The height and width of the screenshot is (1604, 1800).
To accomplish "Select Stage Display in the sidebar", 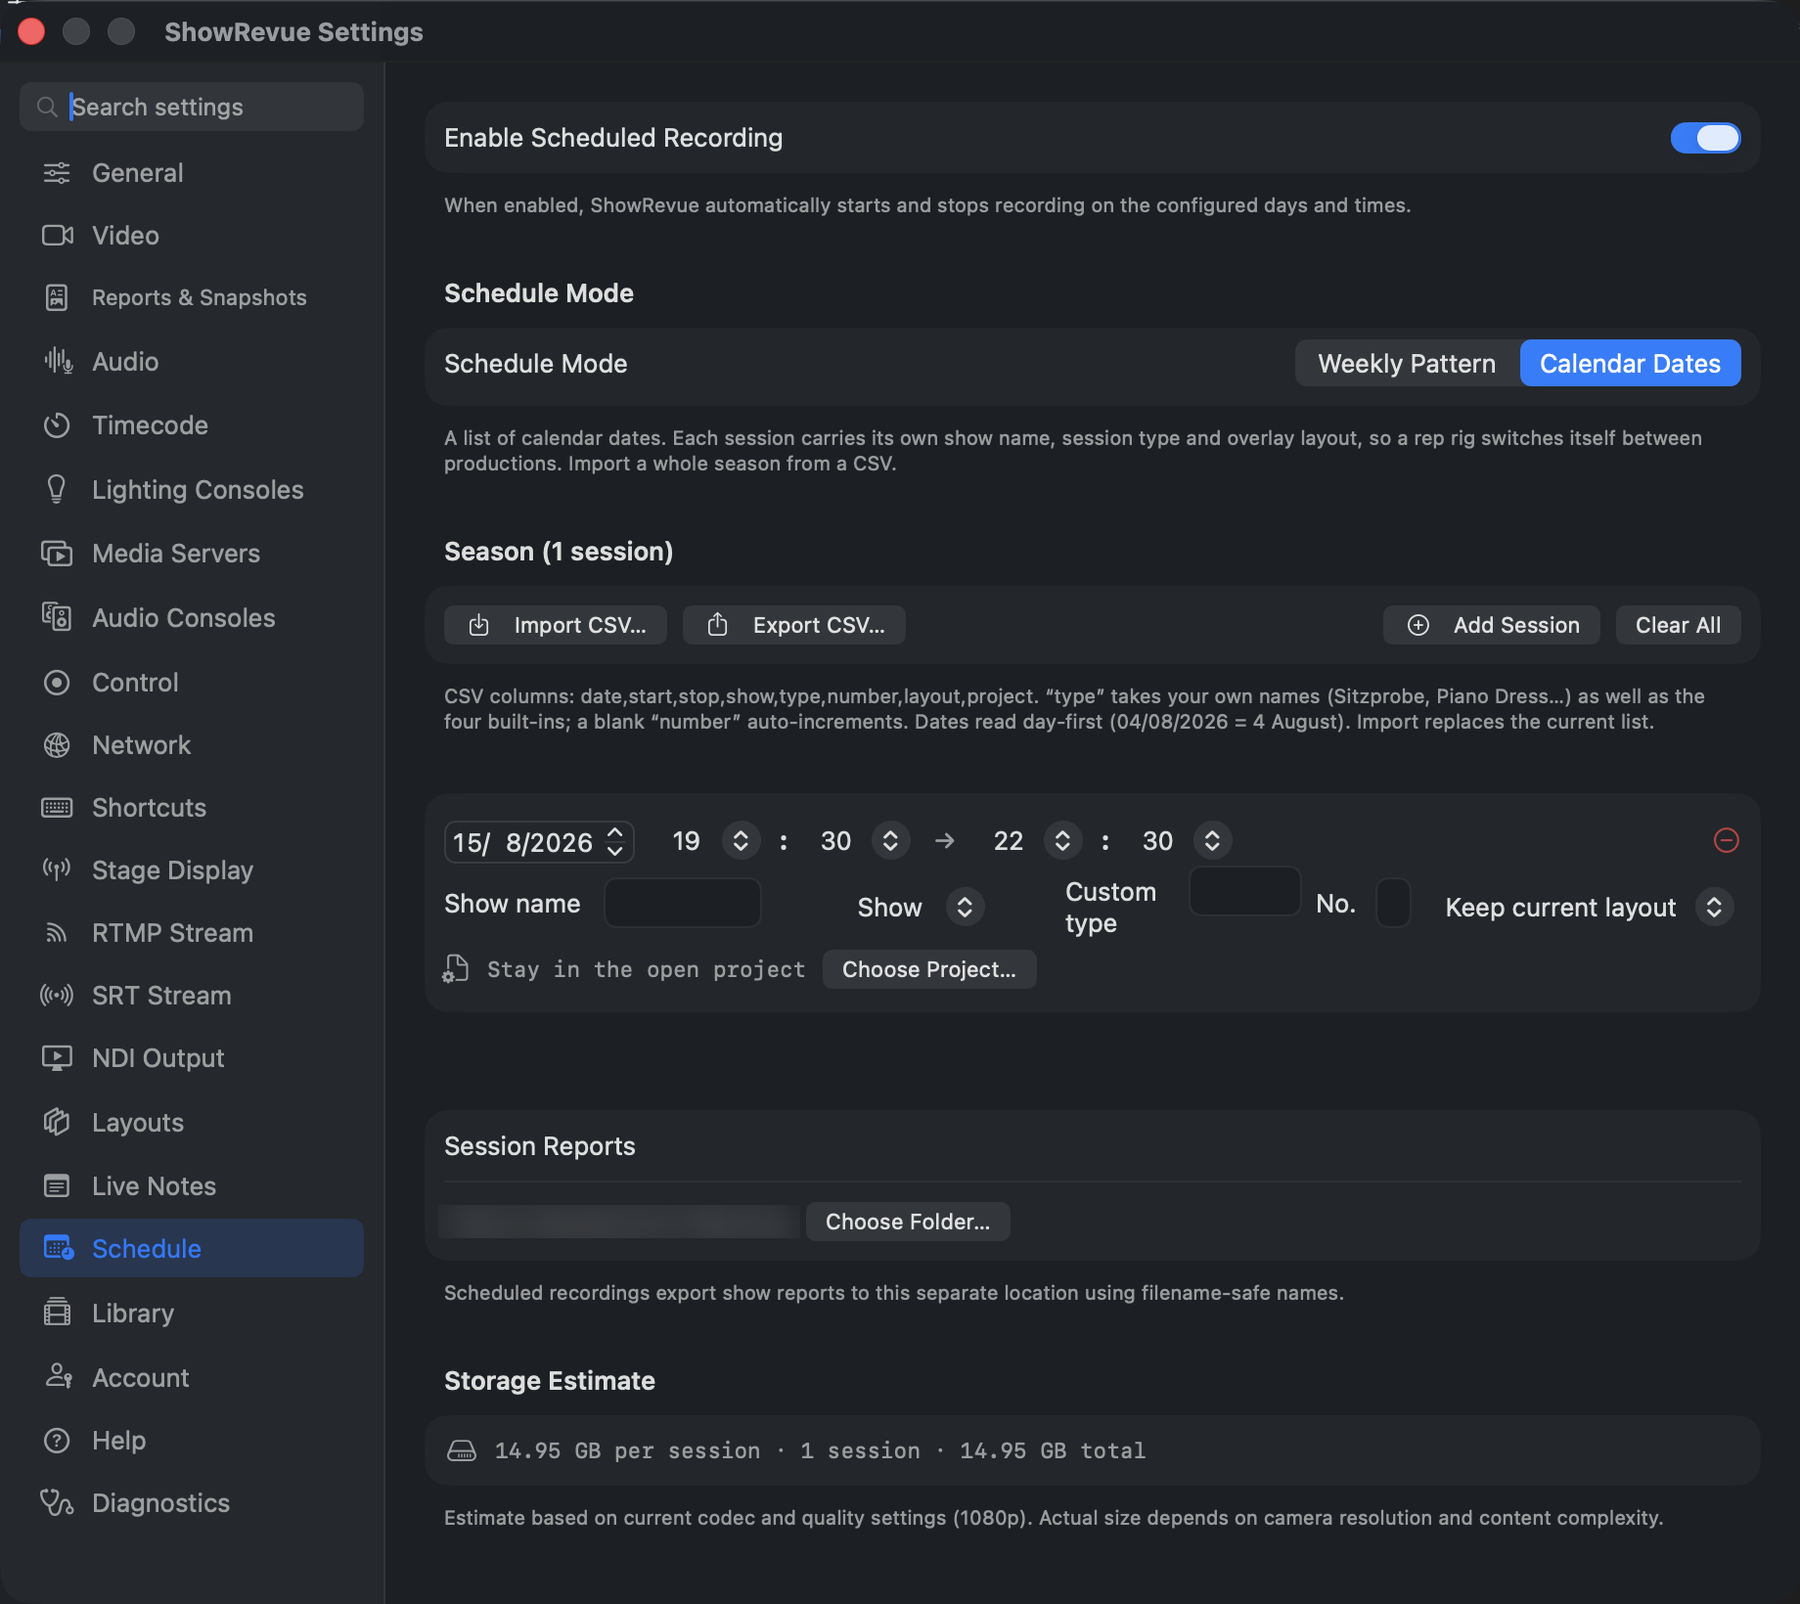I will point(192,870).
